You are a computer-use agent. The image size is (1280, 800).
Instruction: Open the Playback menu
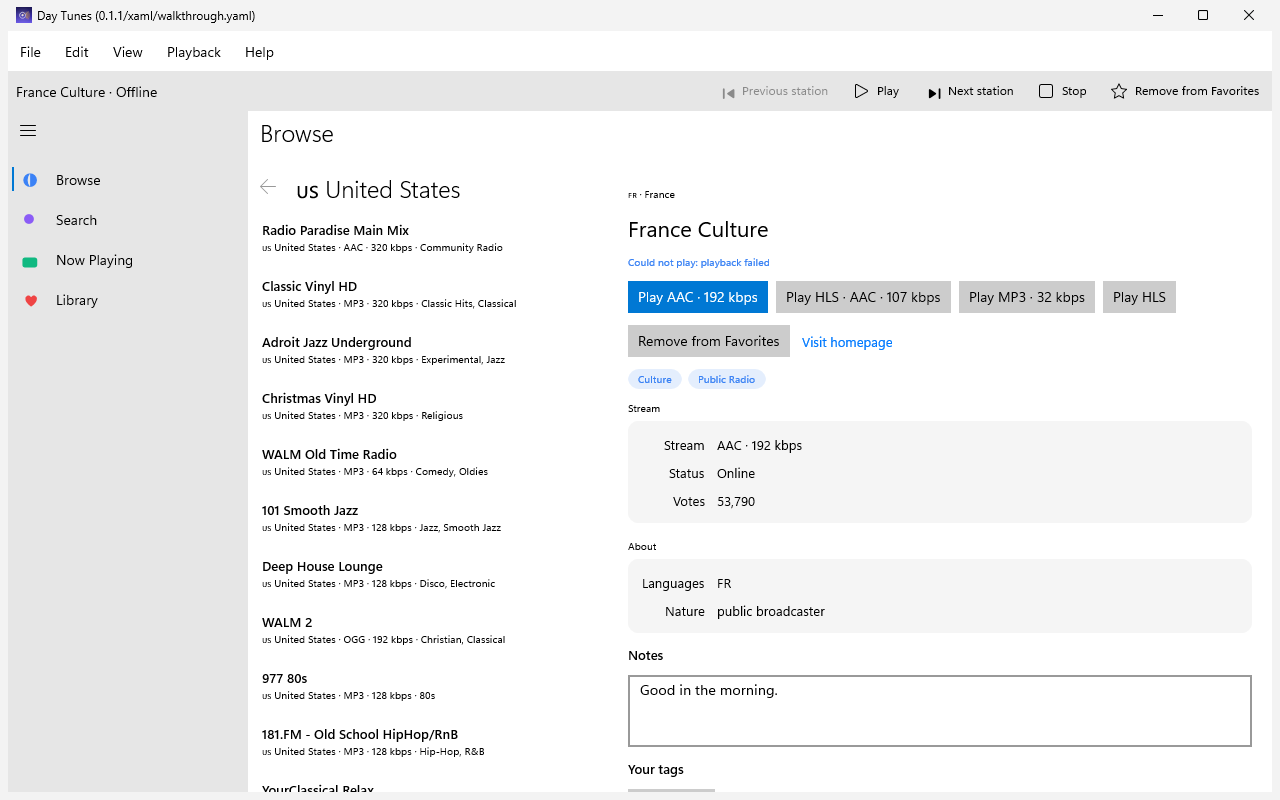click(x=194, y=52)
